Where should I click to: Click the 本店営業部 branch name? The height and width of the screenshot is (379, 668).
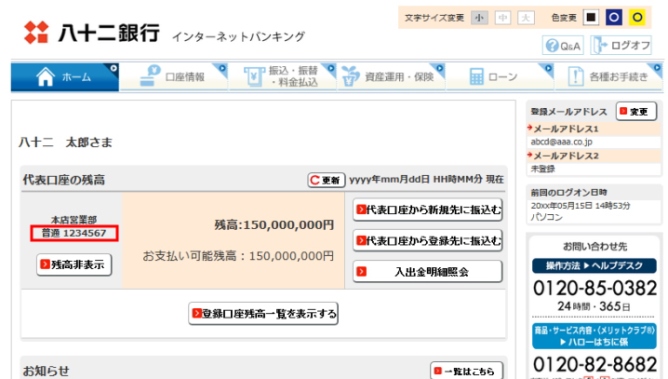[74, 220]
